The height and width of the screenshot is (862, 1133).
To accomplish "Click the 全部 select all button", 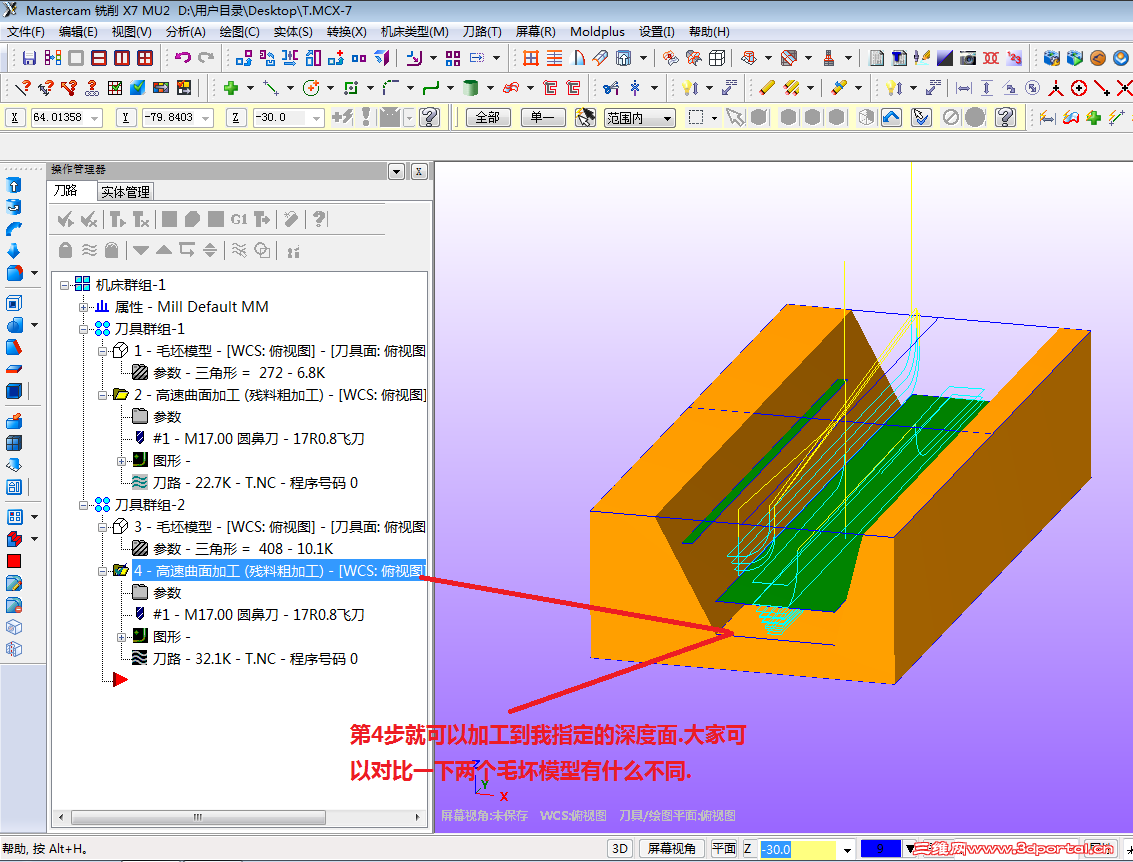I will point(488,117).
